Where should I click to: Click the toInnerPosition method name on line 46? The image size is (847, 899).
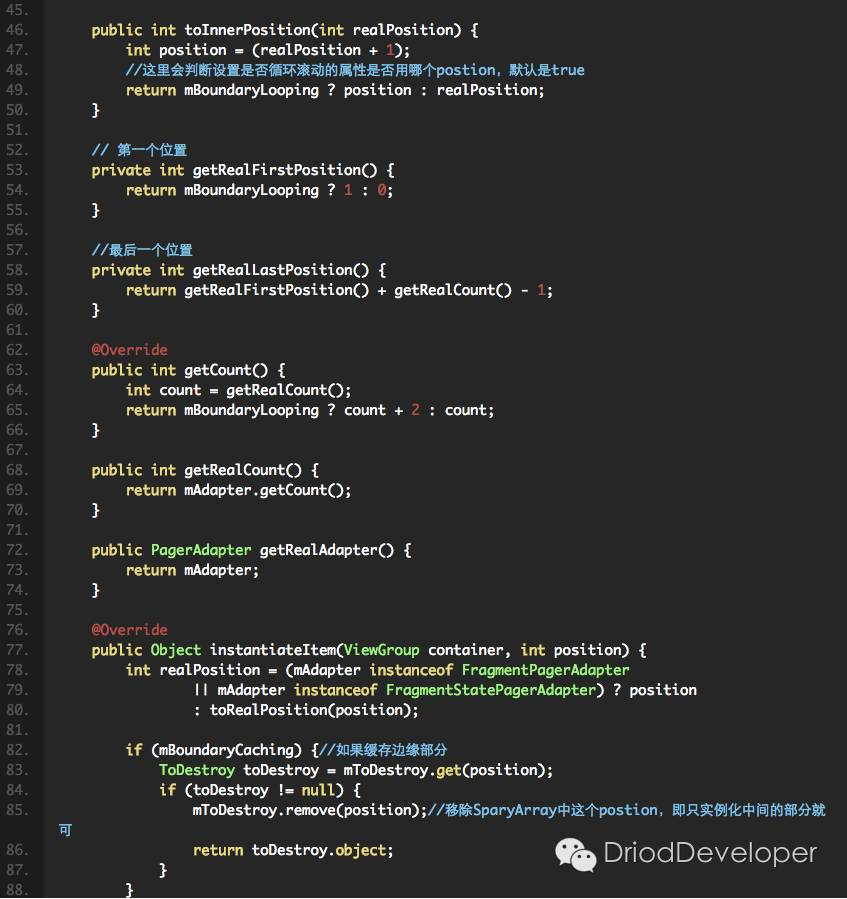pyautogui.click(x=249, y=30)
